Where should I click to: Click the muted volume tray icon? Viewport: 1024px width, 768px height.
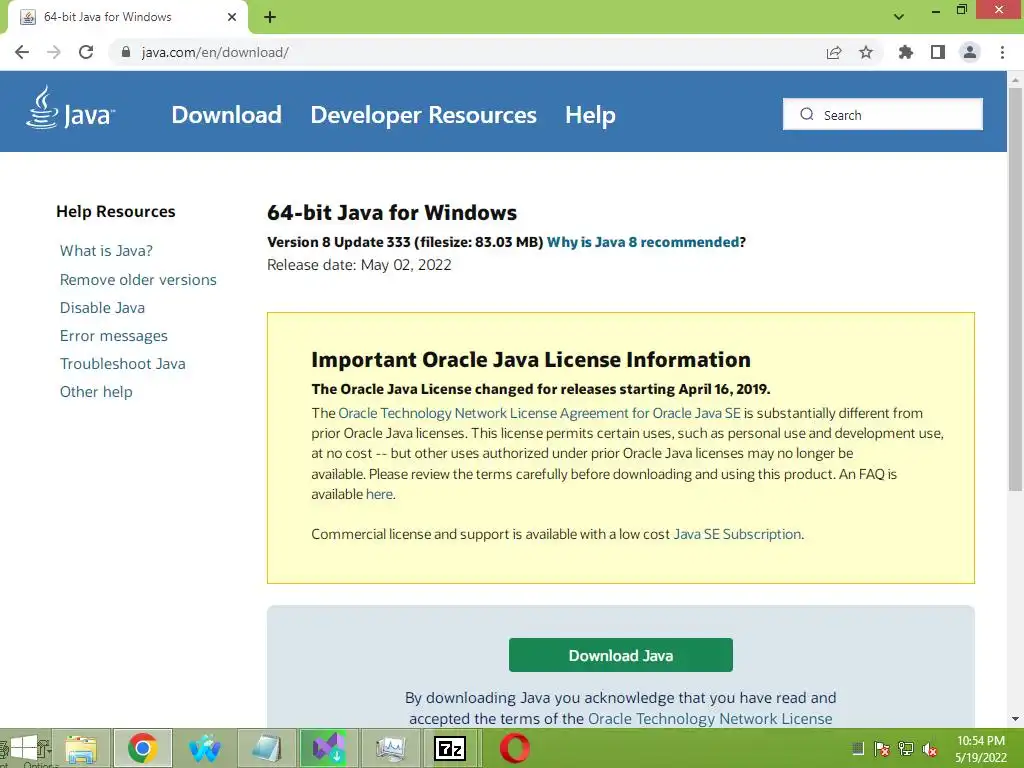tap(930, 749)
